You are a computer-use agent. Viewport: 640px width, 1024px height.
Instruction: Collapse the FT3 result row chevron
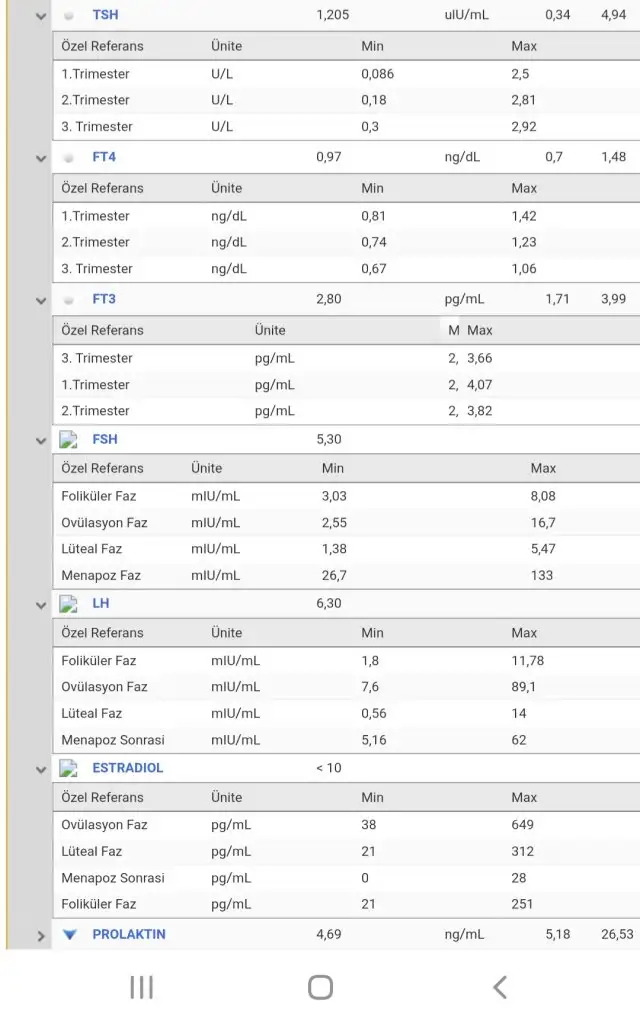(41, 300)
